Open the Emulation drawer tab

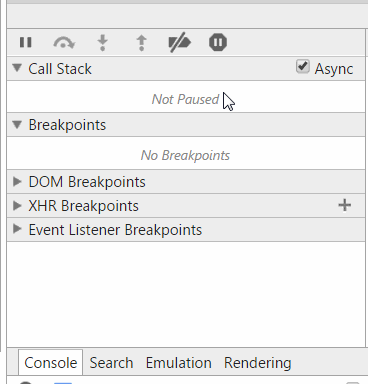click(179, 363)
